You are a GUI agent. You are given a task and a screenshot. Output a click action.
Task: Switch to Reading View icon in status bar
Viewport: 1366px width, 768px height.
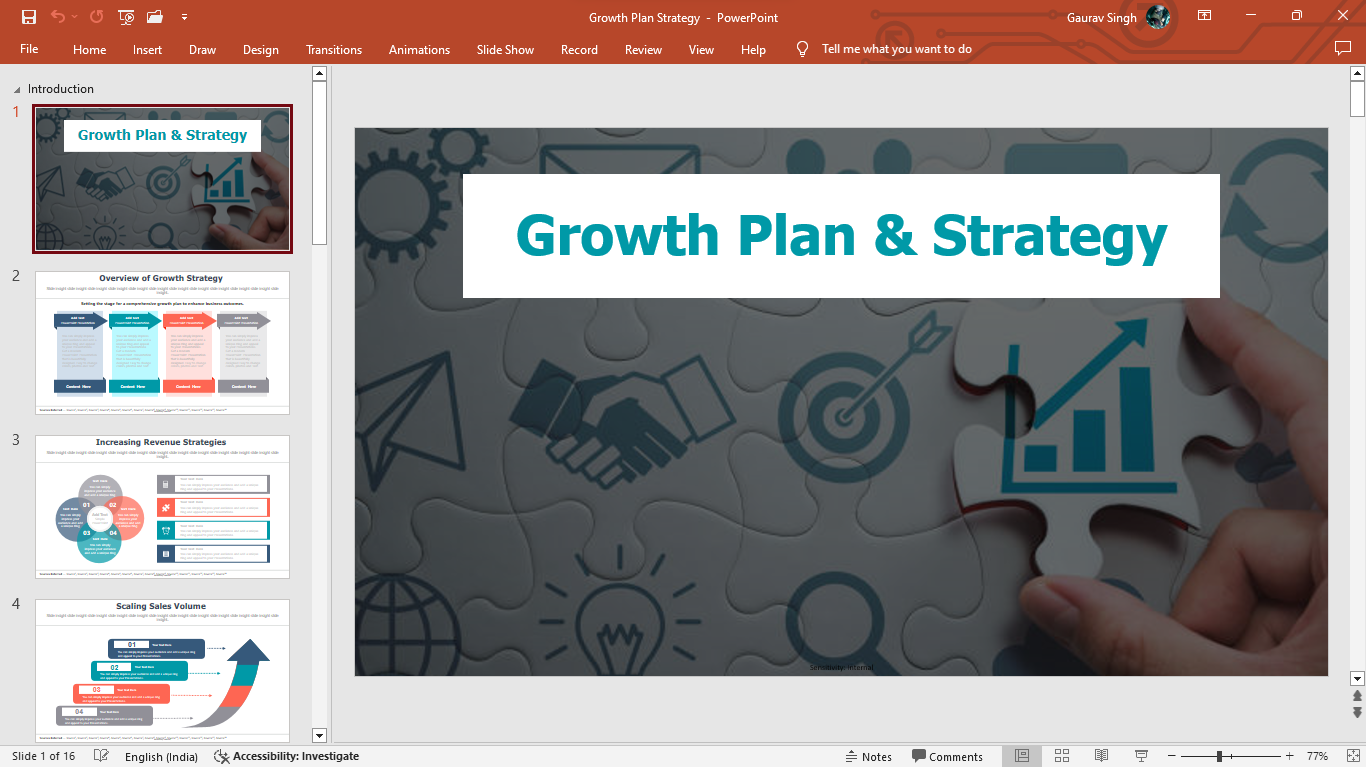click(x=1101, y=756)
